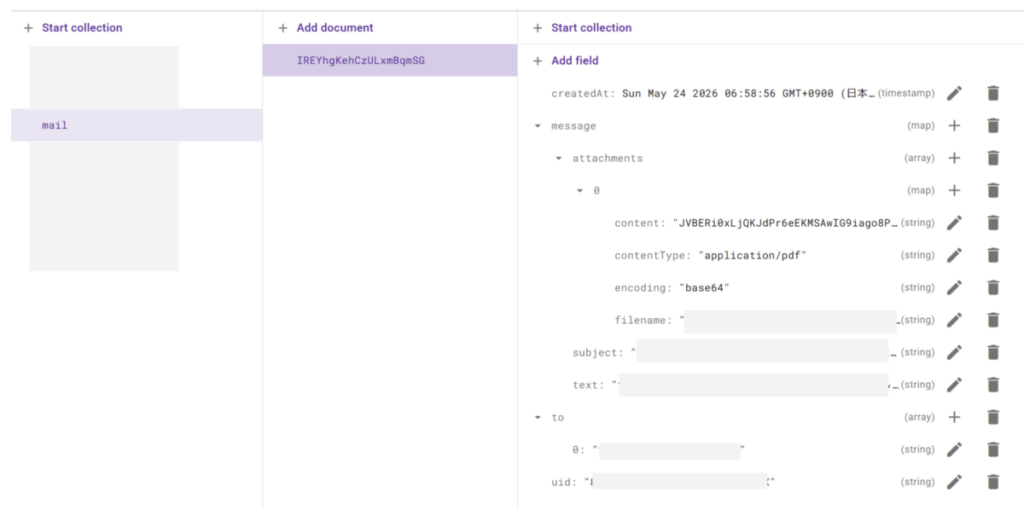Delete the encoding field
The height and width of the screenshot is (521, 1024).
[993, 288]
